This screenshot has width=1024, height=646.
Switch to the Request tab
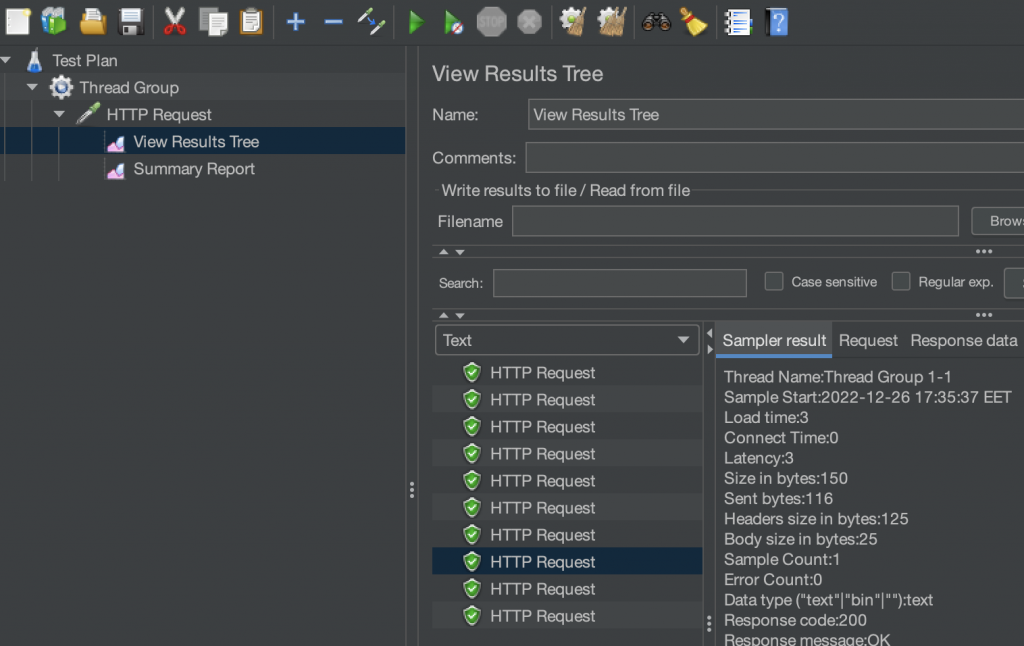868,341
